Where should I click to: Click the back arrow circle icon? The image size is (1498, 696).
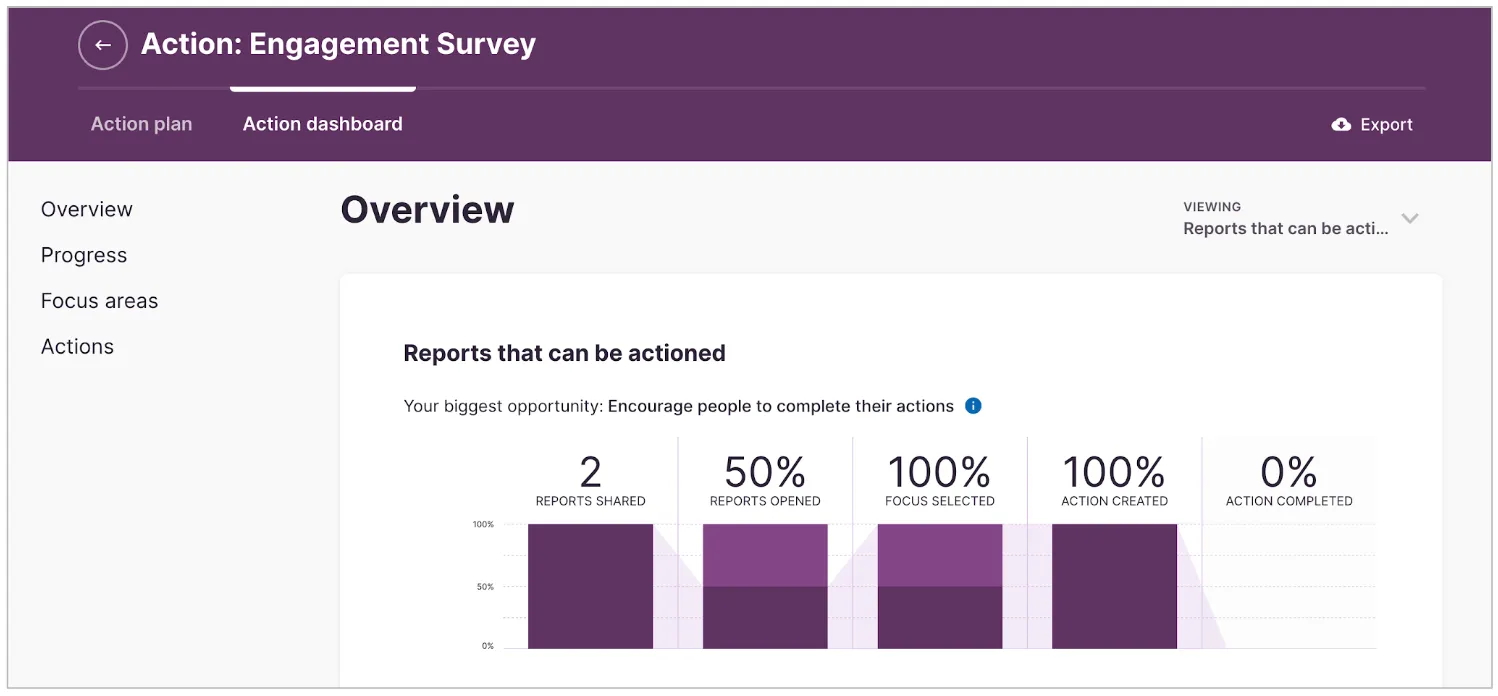tap(103, 45)
